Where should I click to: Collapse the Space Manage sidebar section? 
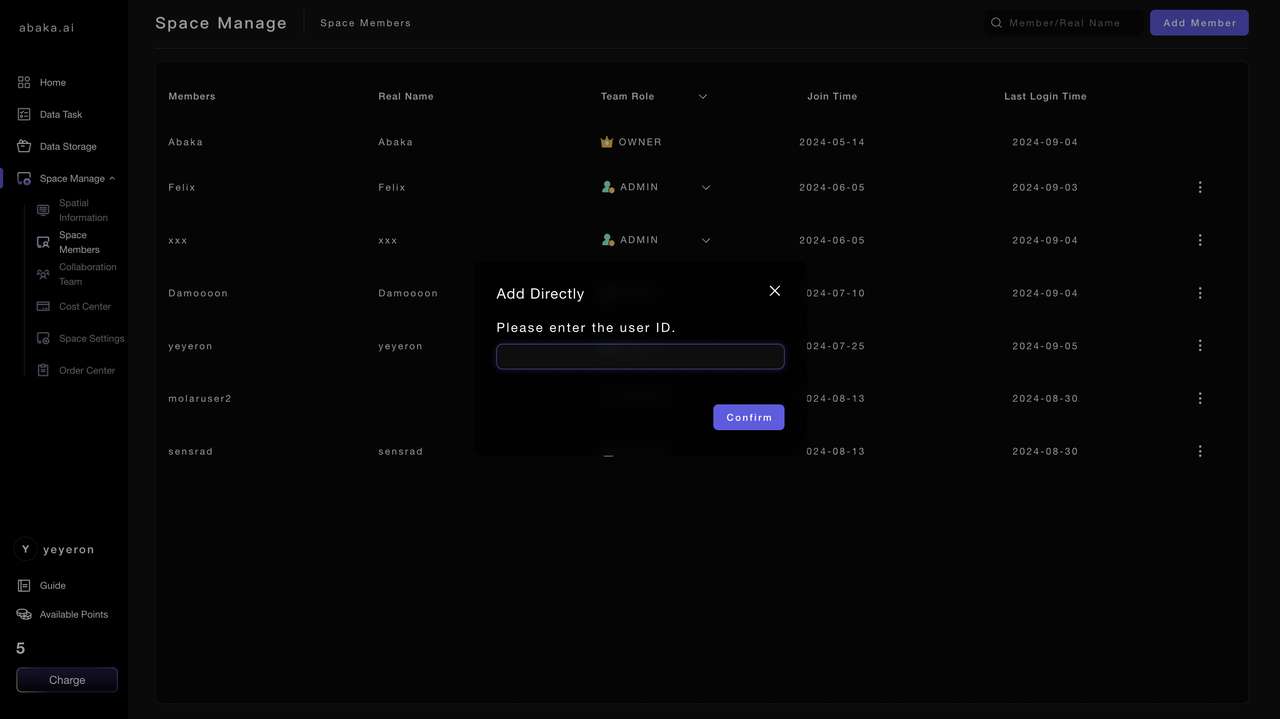point(112,179)
